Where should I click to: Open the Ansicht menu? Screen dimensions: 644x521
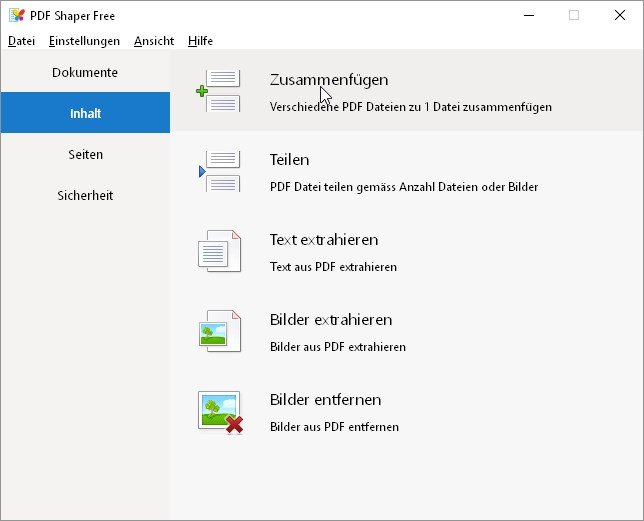(x=154, y=41)
